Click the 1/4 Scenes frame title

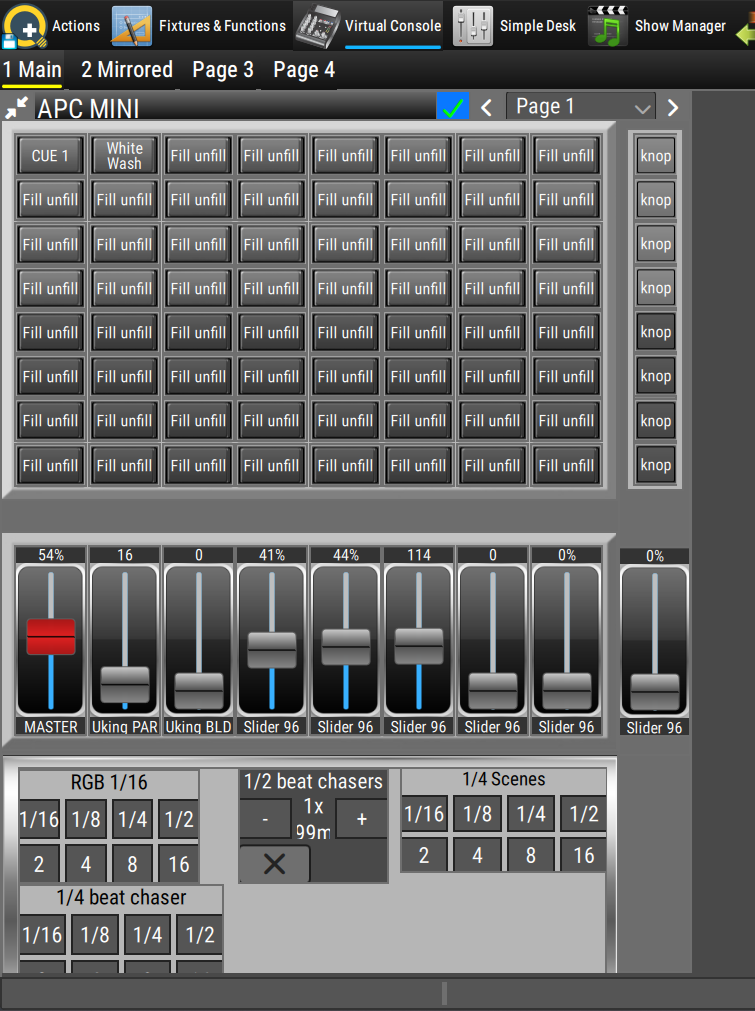(x=504, y=779)
